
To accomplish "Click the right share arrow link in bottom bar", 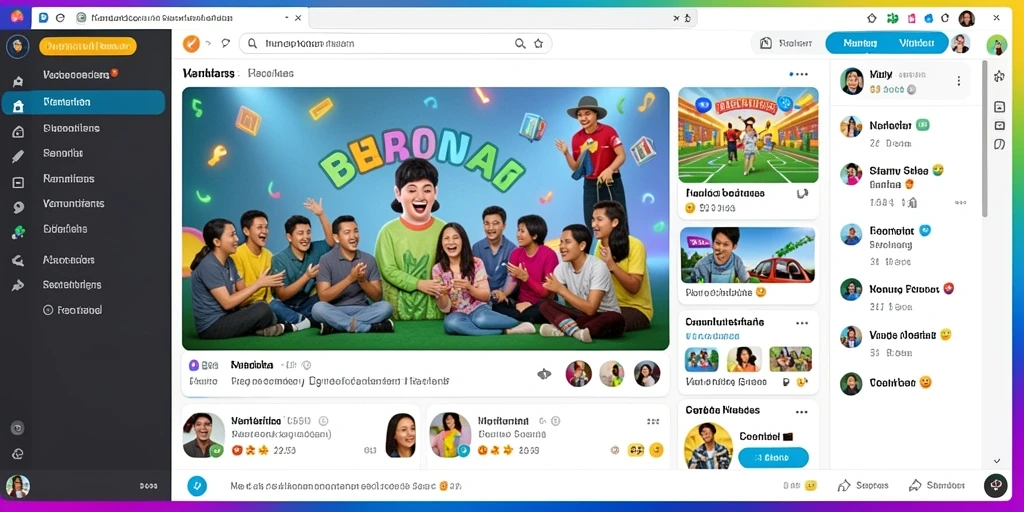I will click(x=936, y=485).
